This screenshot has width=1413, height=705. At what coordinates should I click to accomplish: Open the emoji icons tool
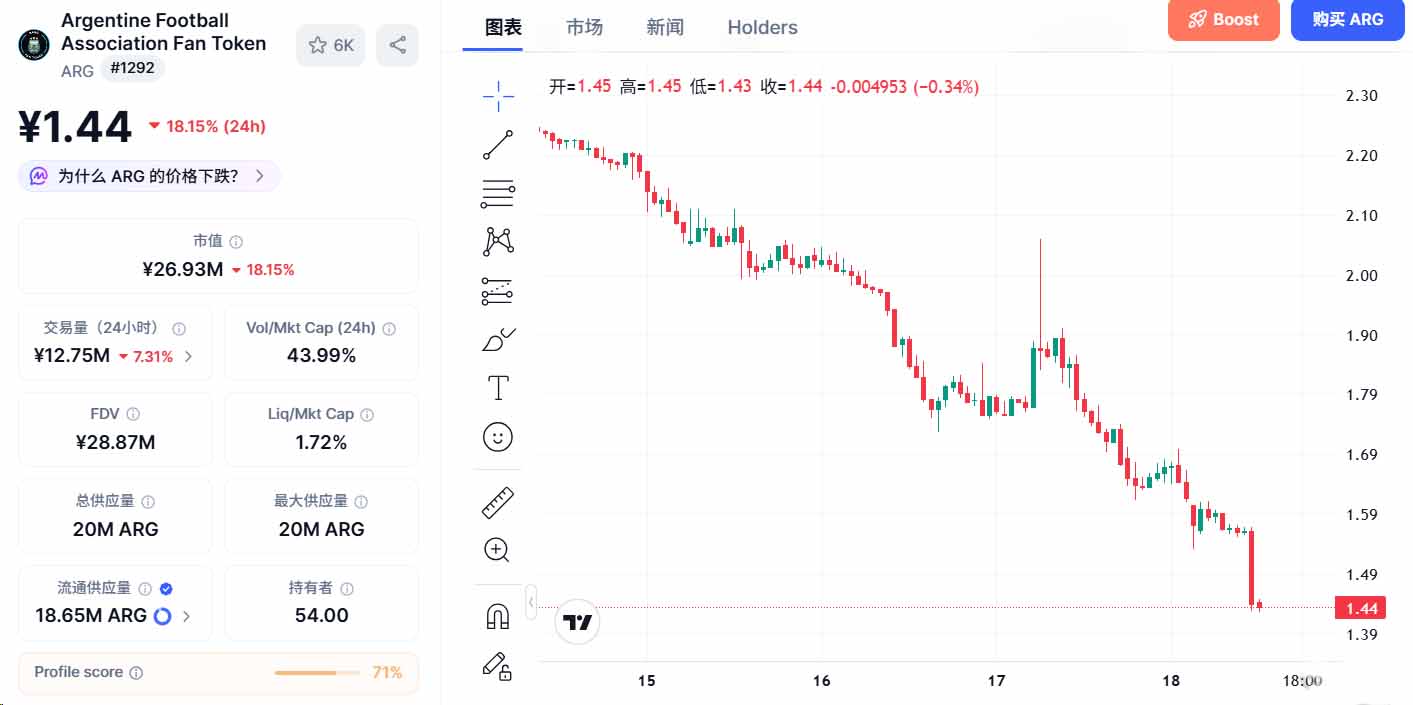pos(498,437)
